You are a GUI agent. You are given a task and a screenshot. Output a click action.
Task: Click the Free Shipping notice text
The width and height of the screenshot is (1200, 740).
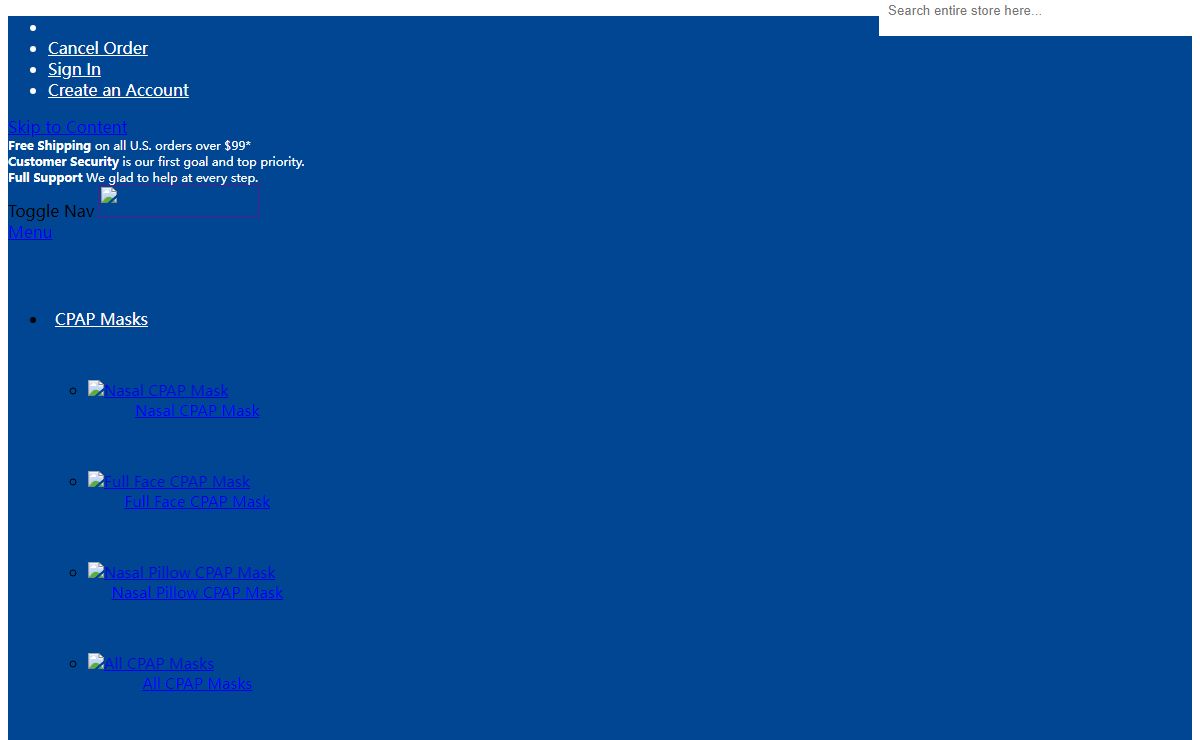pos(129,146)
